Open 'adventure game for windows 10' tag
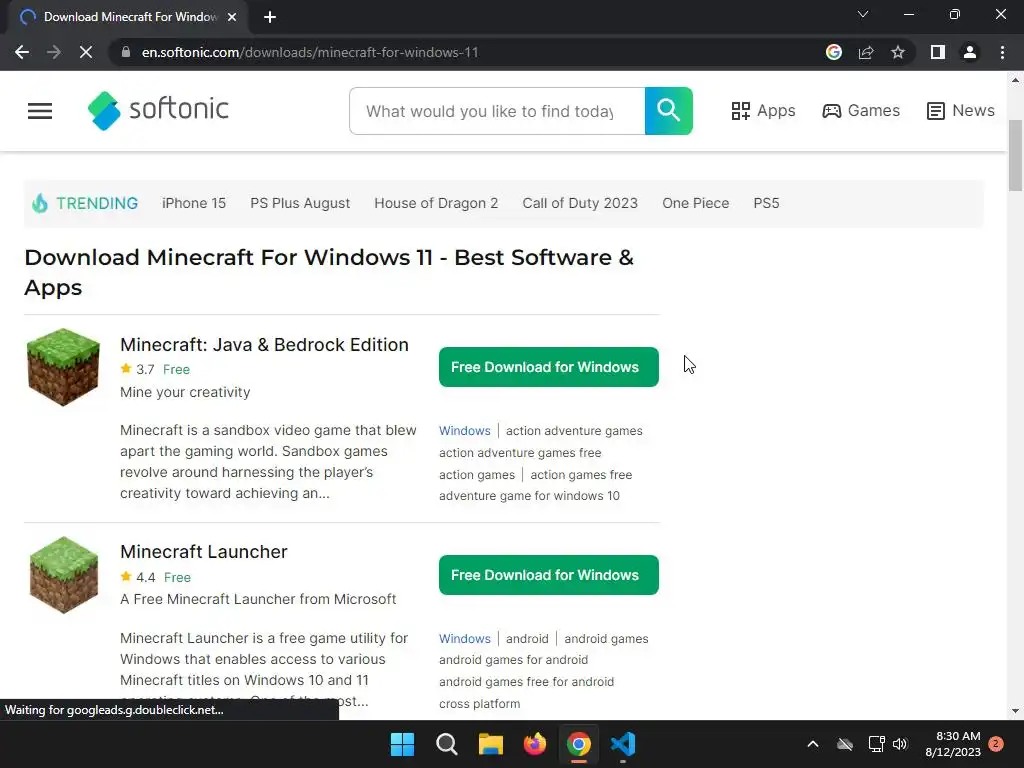Image resolution: width=1024 pixels, height=768 pixels. (529, 496)
